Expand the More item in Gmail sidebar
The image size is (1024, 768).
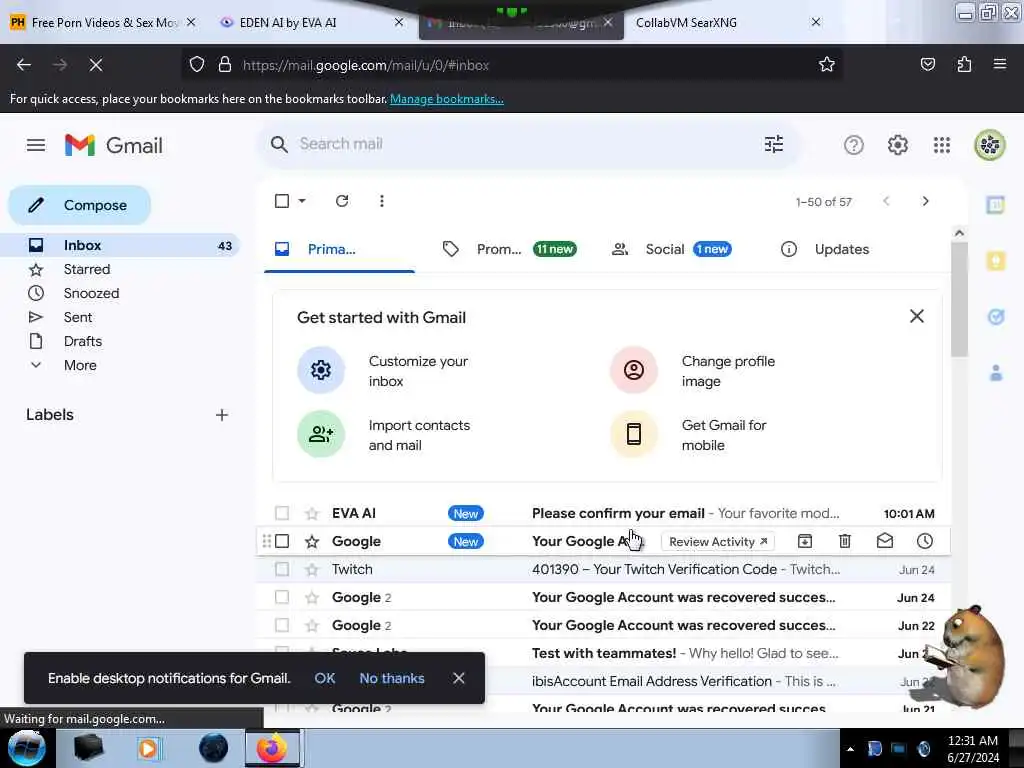coord(80,366)
